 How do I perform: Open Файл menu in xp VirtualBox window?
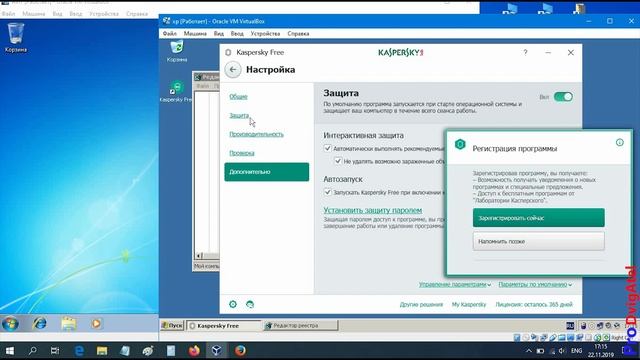point(169,33)
